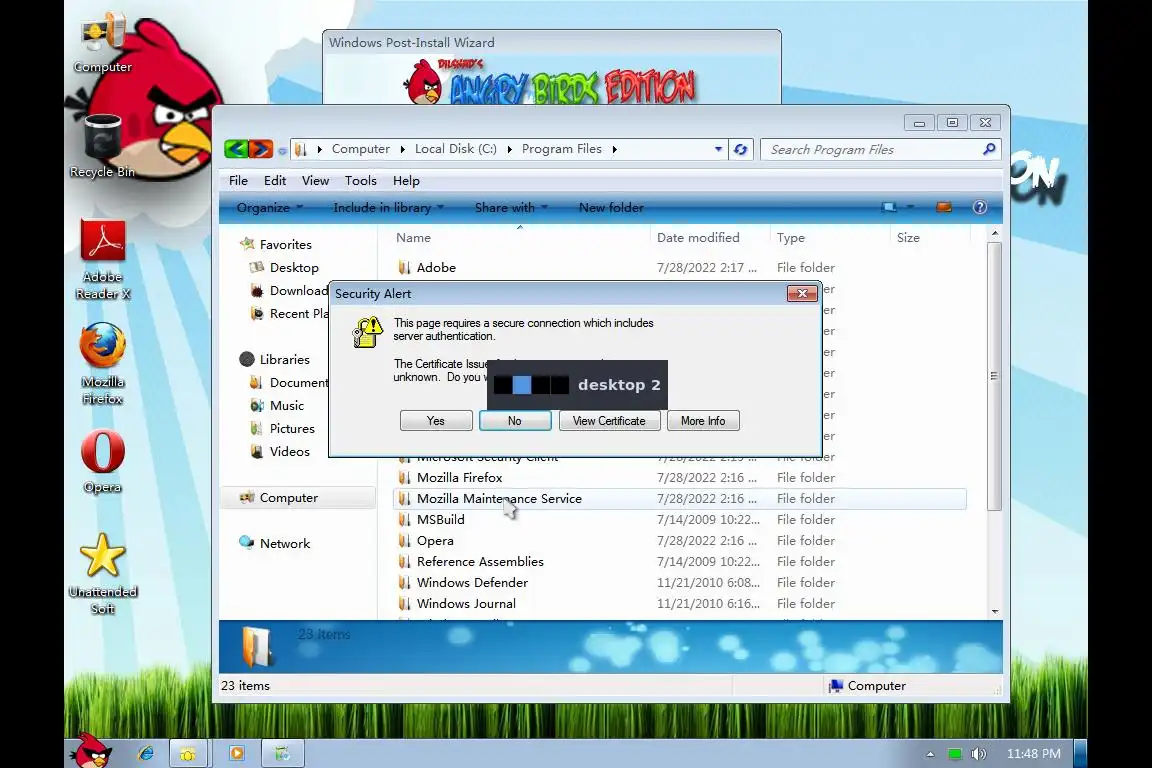Launch Adobe Reader X desktop shortcut
The width and height of the screenshot is (1152, 768).
pyautogui.click(x=102, y=260)
